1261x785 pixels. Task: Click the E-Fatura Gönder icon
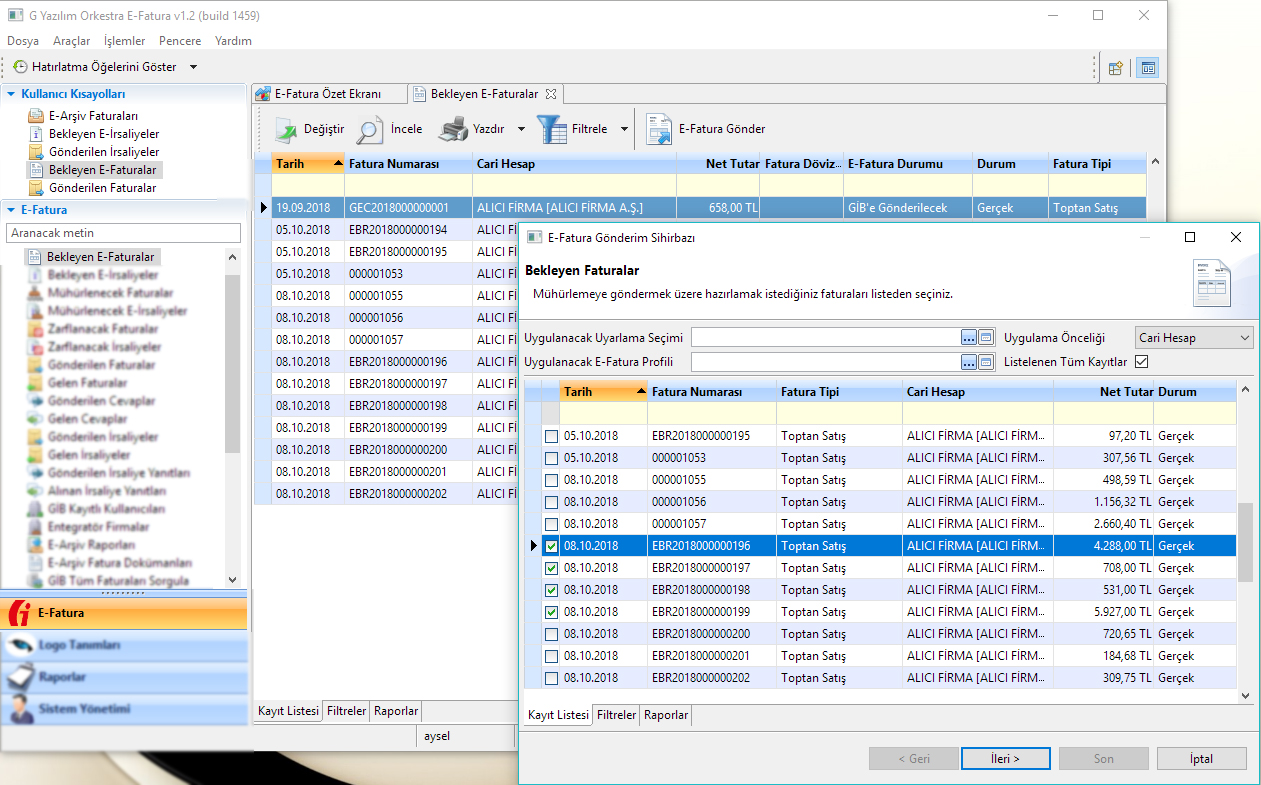point(658,130)
